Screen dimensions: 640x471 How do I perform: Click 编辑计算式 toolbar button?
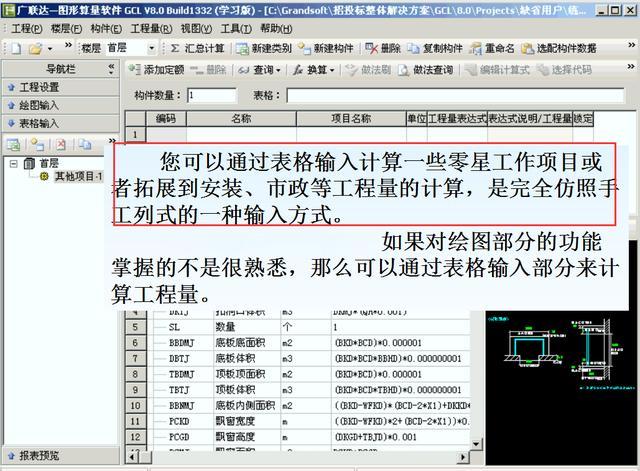click(498, 70)
